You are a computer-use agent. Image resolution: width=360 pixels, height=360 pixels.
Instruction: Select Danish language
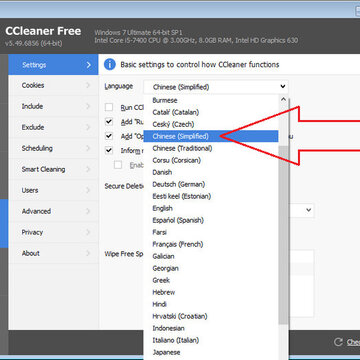click(211, 172)
